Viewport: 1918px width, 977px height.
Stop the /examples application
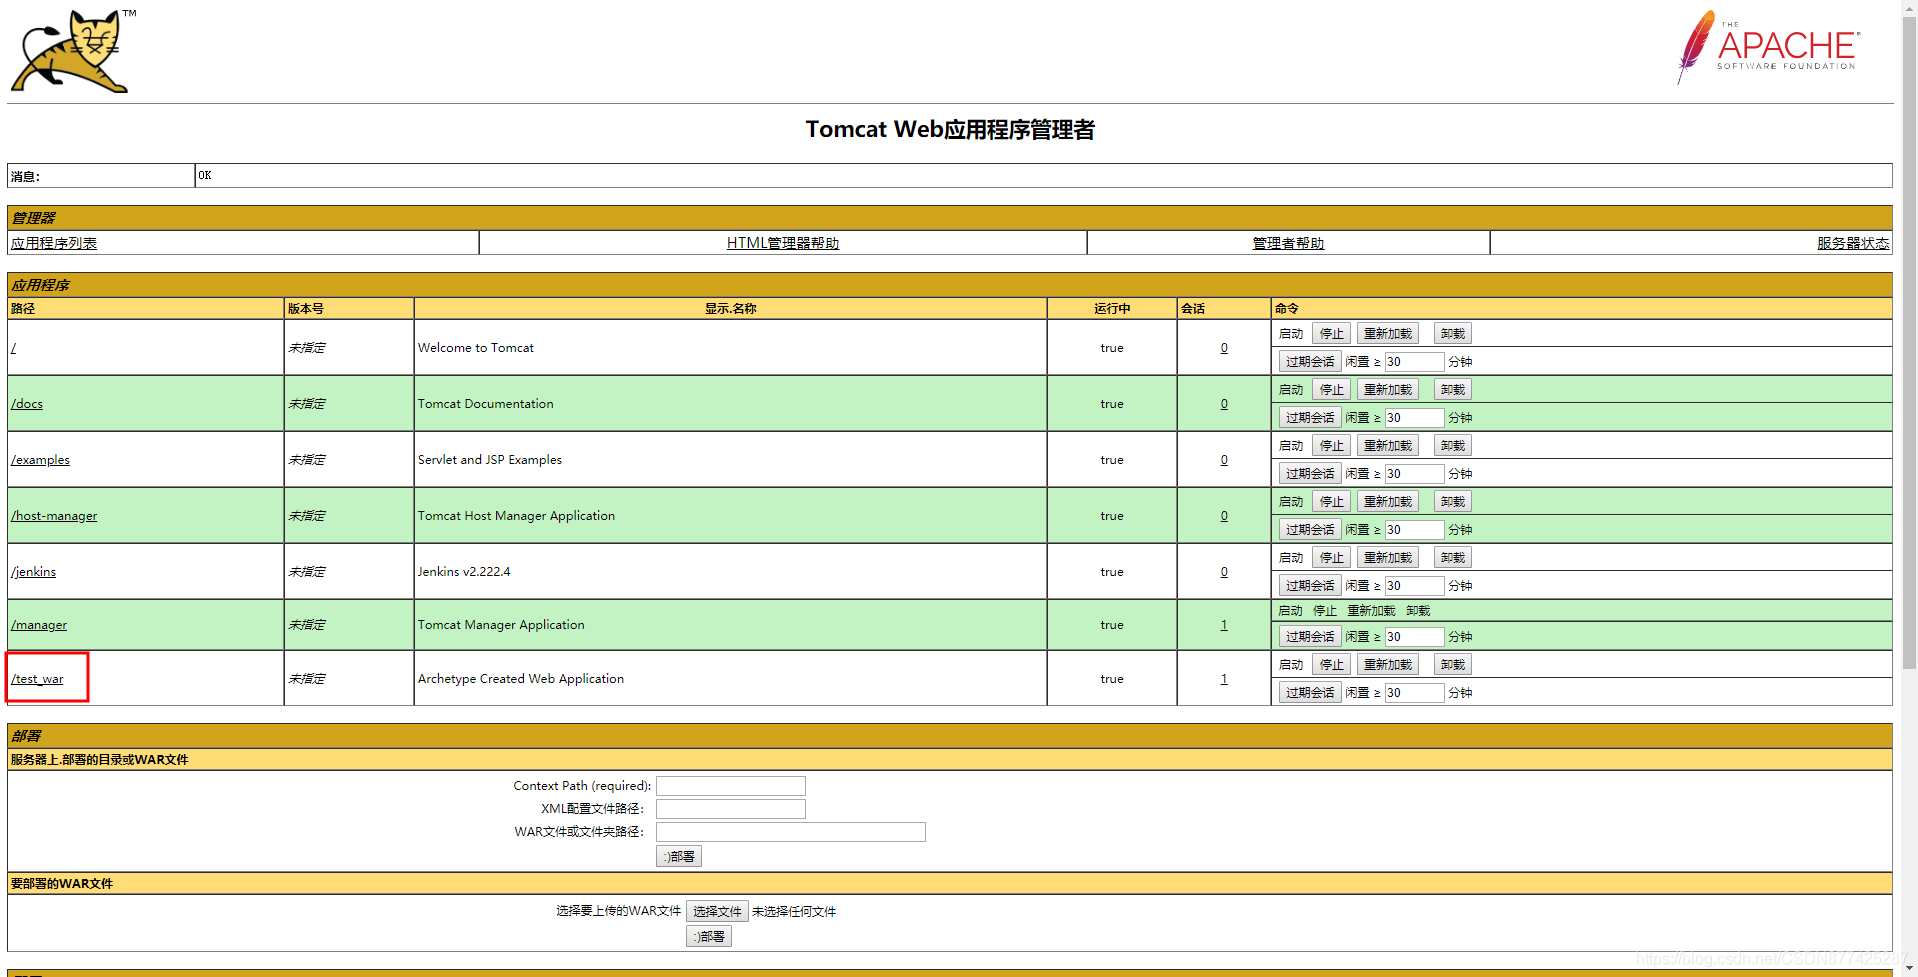click(x=1331, y=446)
